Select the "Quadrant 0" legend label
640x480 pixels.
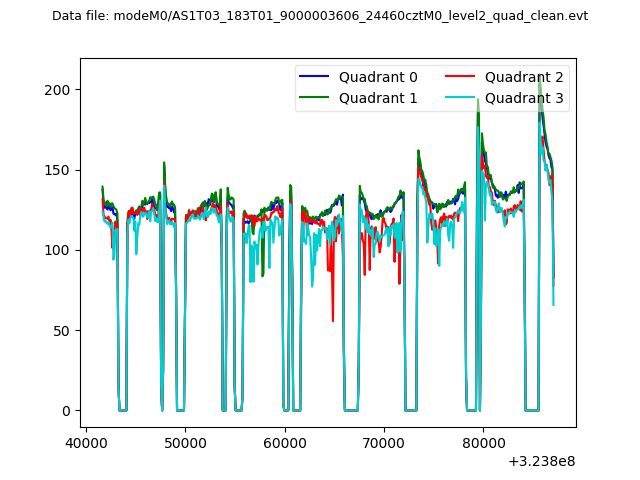(378, 77)
